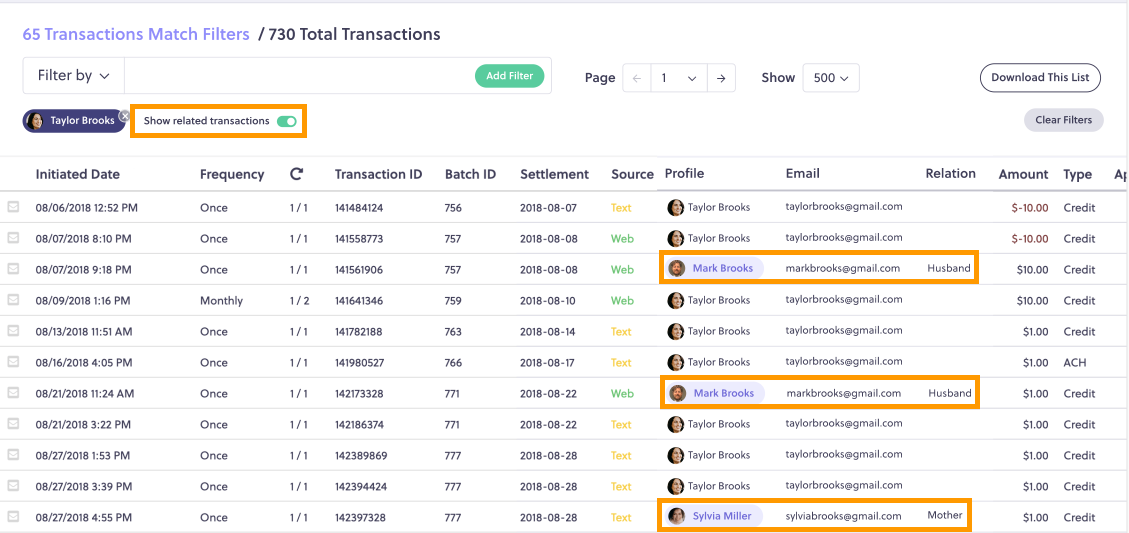Click Web source in transaction 141558773 row
The height and width of the screenshot is (533, 1129).
622,238
